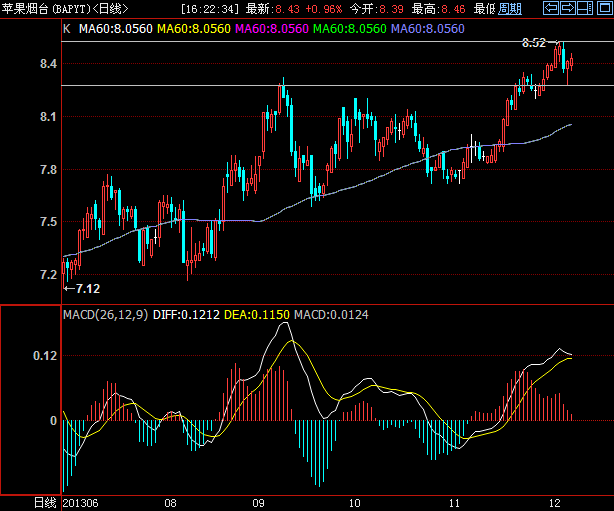Click the 8.1 price axis label
The height and width of the screenshot is (511, 614).
(x=49, y=117)
